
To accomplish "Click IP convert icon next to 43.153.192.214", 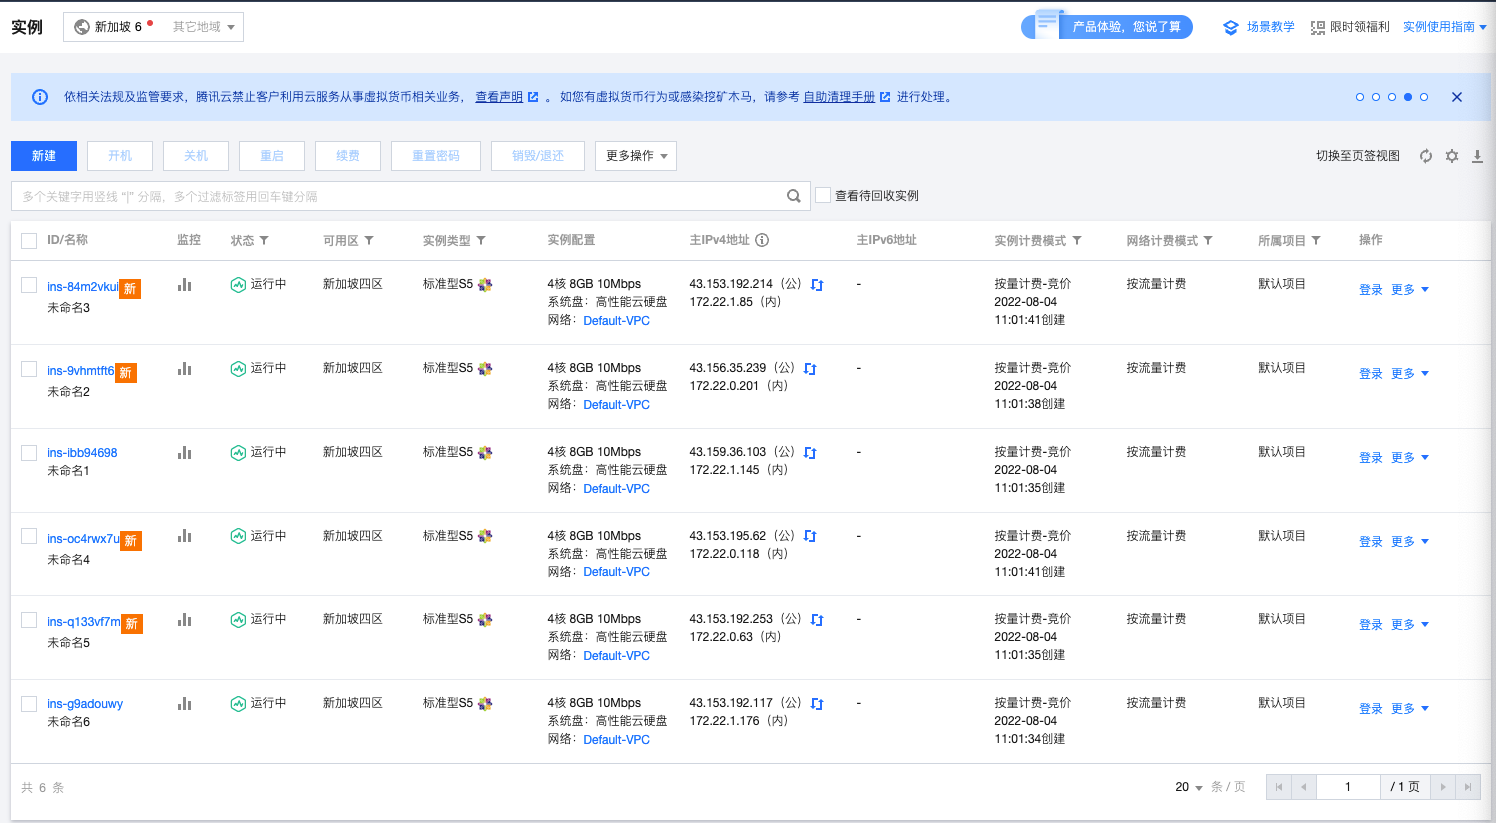I will point(817,285).
